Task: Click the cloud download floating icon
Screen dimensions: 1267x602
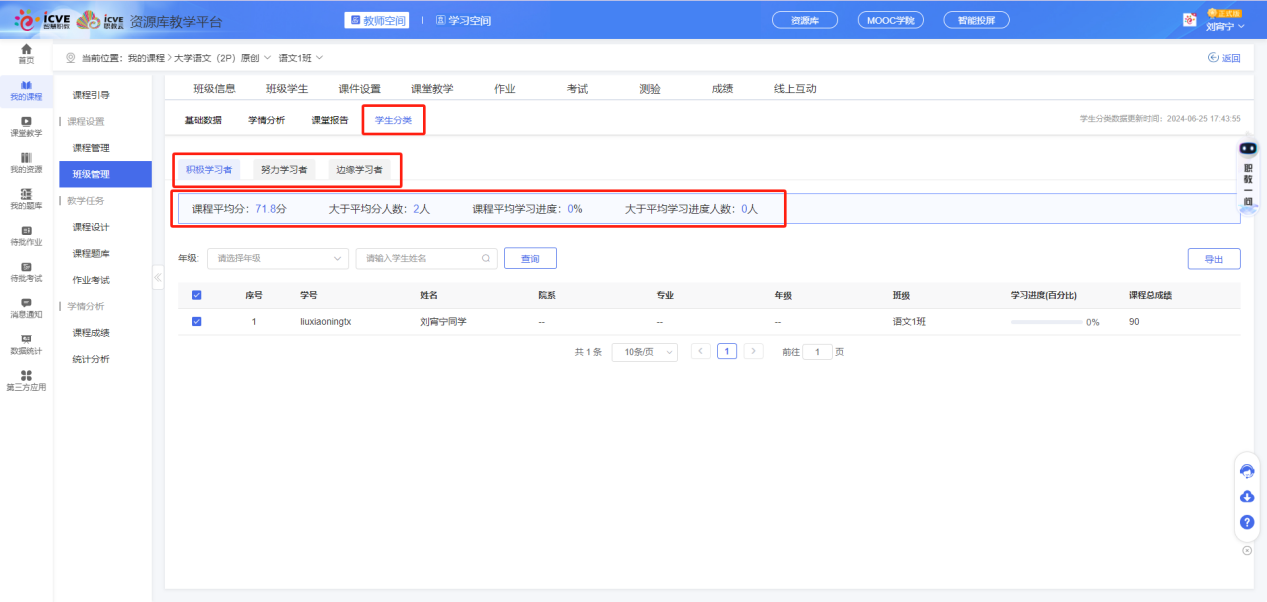Action: [x=1246, y=496]
